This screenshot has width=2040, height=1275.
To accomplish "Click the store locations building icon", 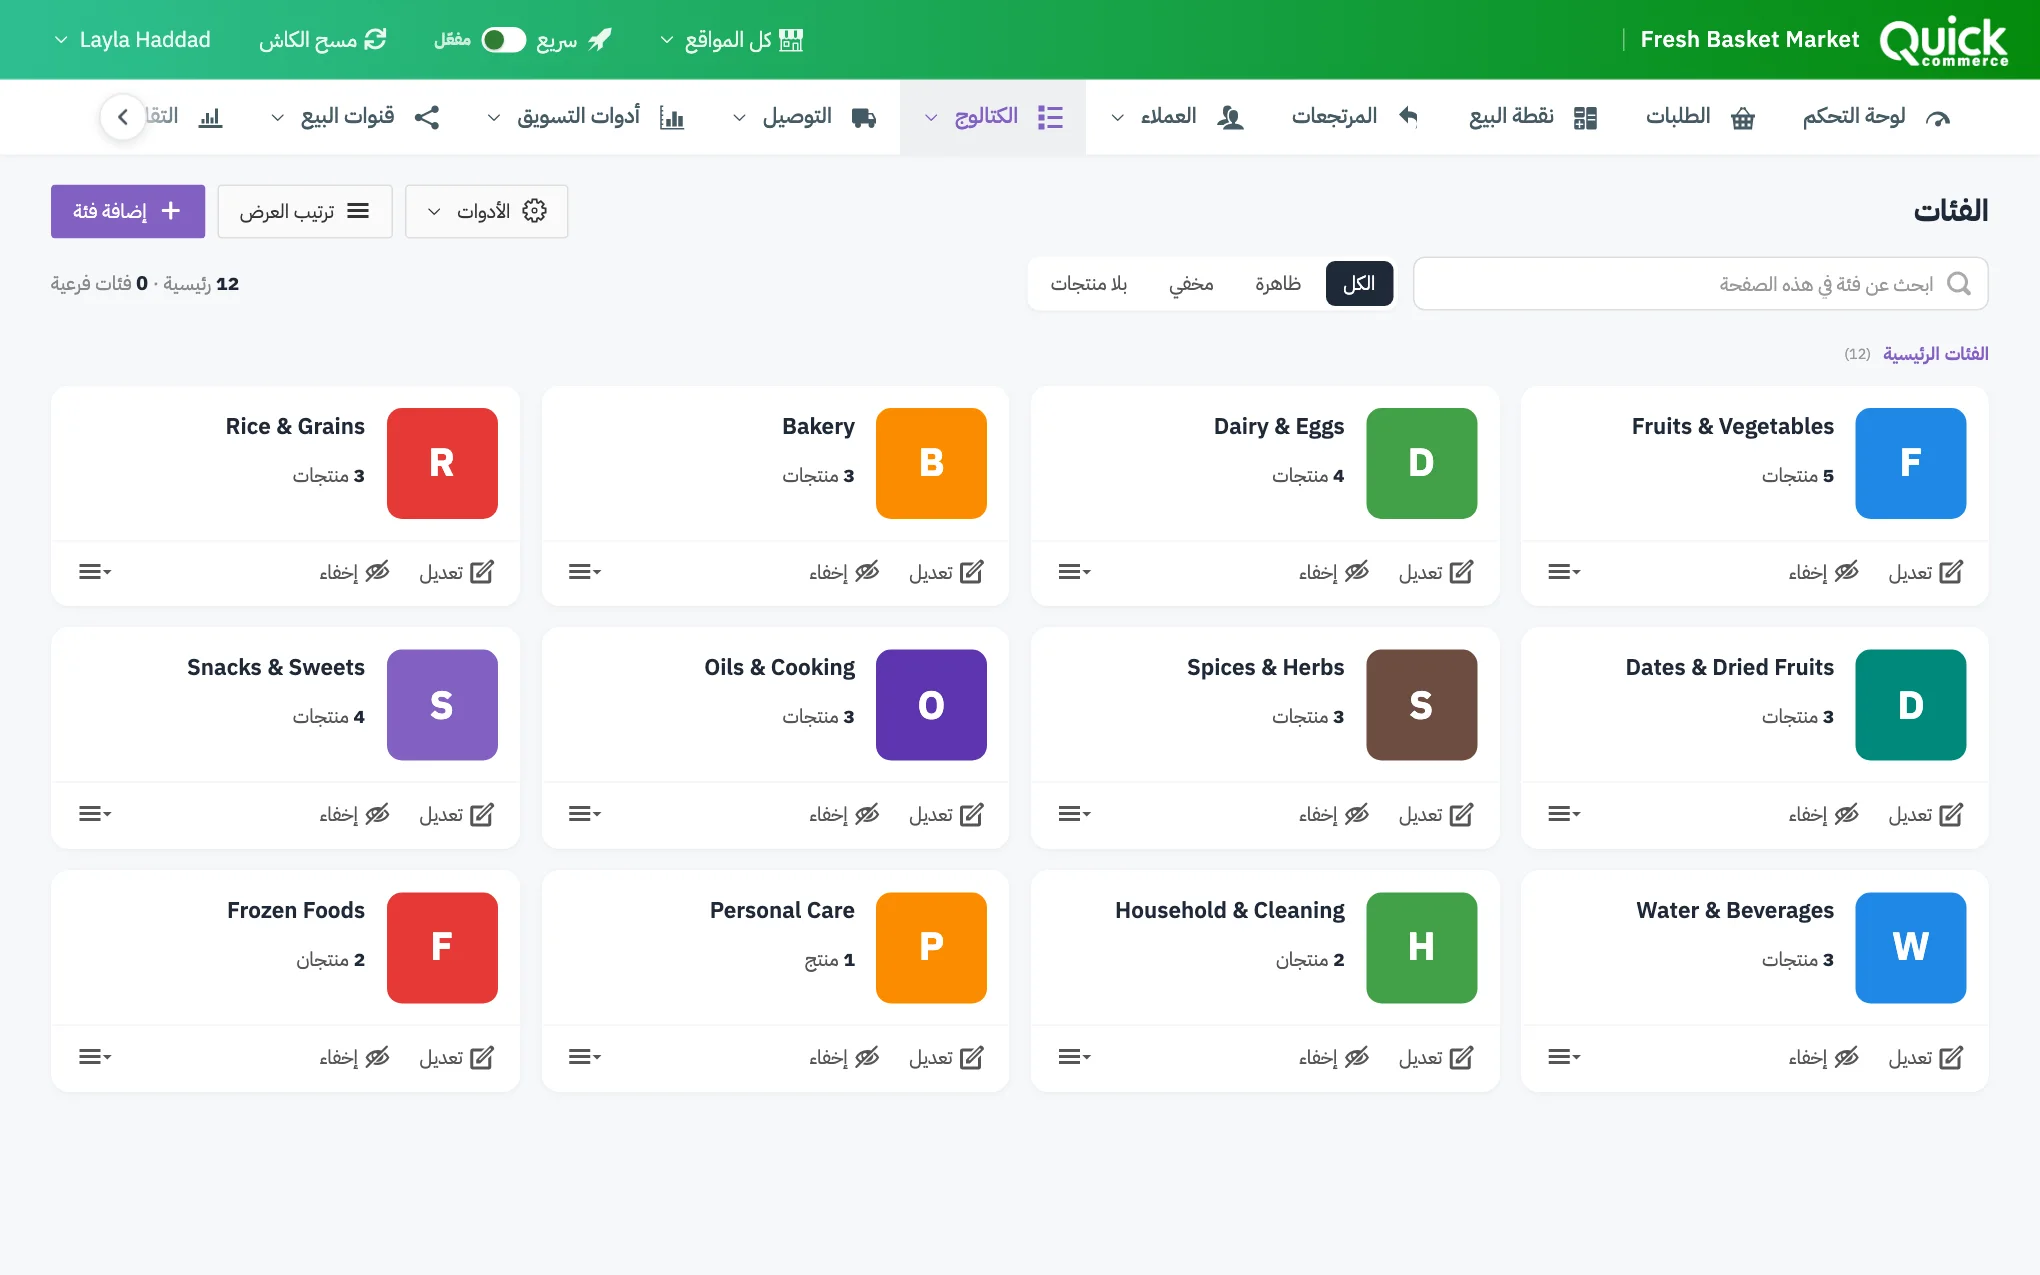I will 791,40.
